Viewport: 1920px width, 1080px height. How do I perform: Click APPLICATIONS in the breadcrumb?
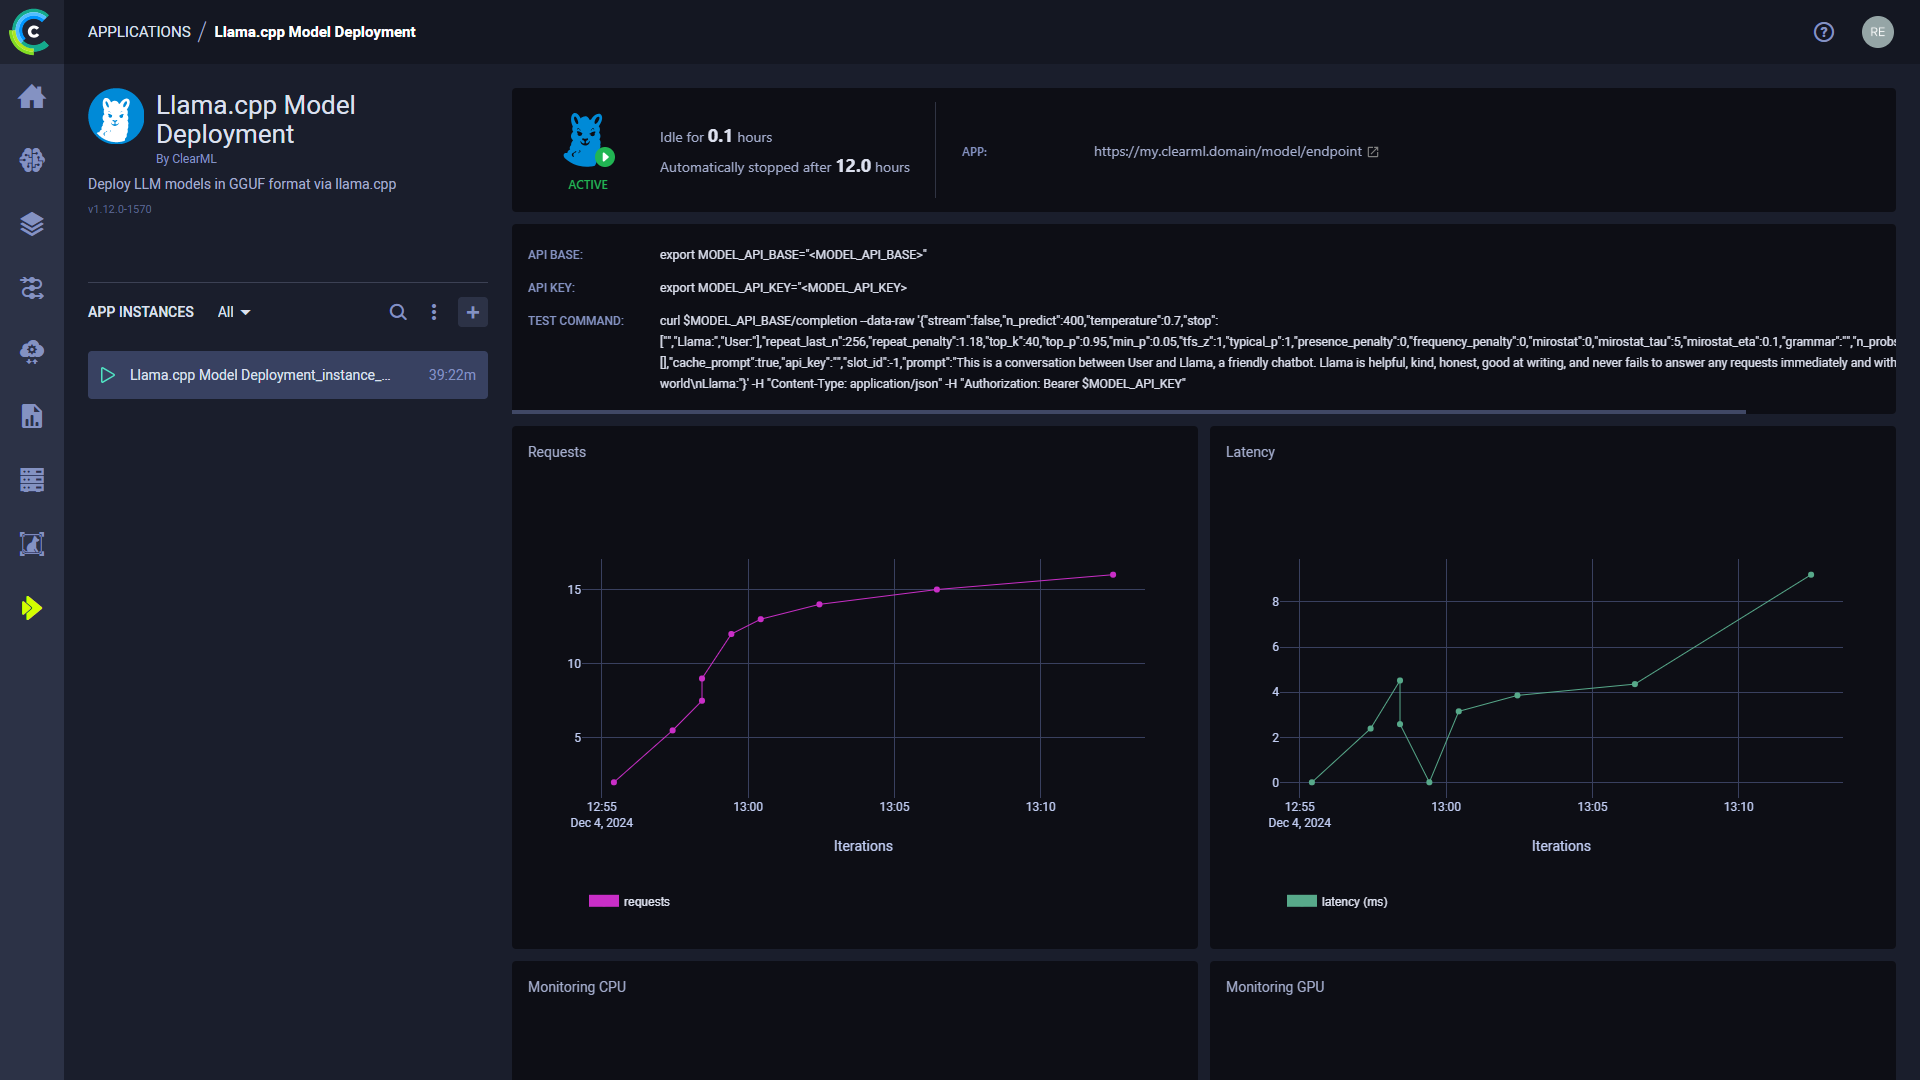[139, 31]
